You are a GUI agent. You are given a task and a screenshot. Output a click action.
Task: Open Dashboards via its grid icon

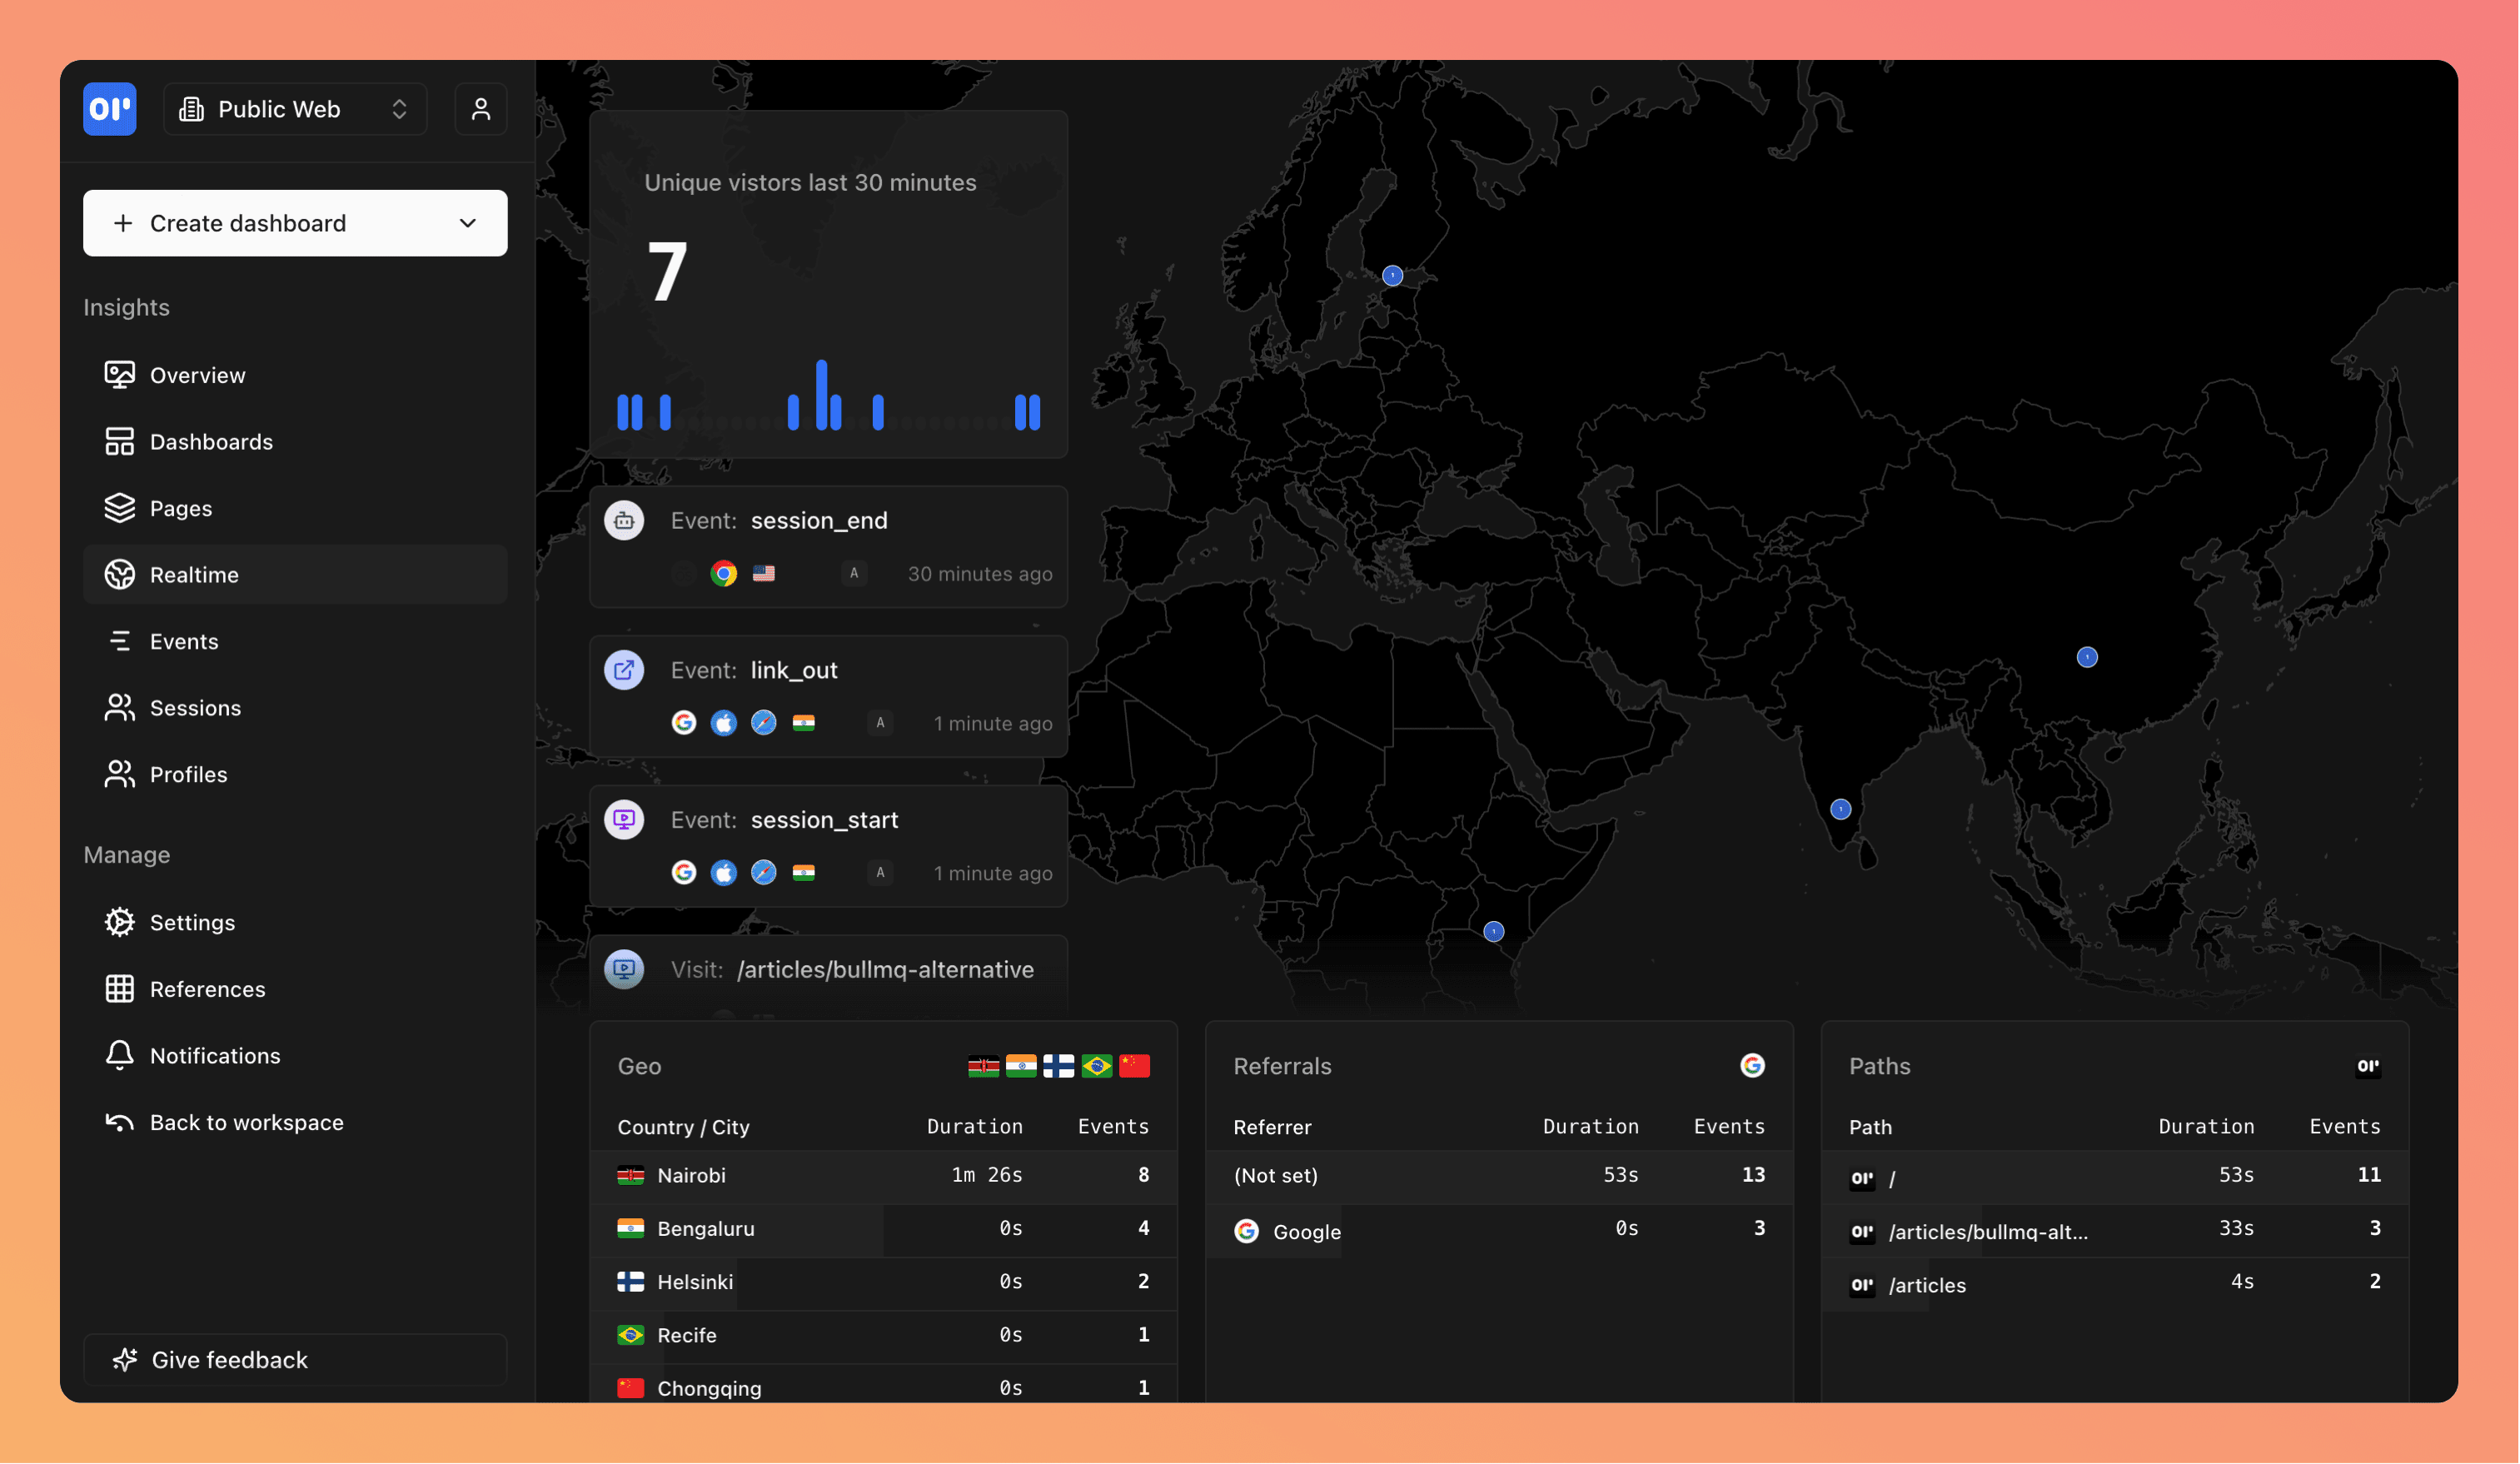pos(120,441)
